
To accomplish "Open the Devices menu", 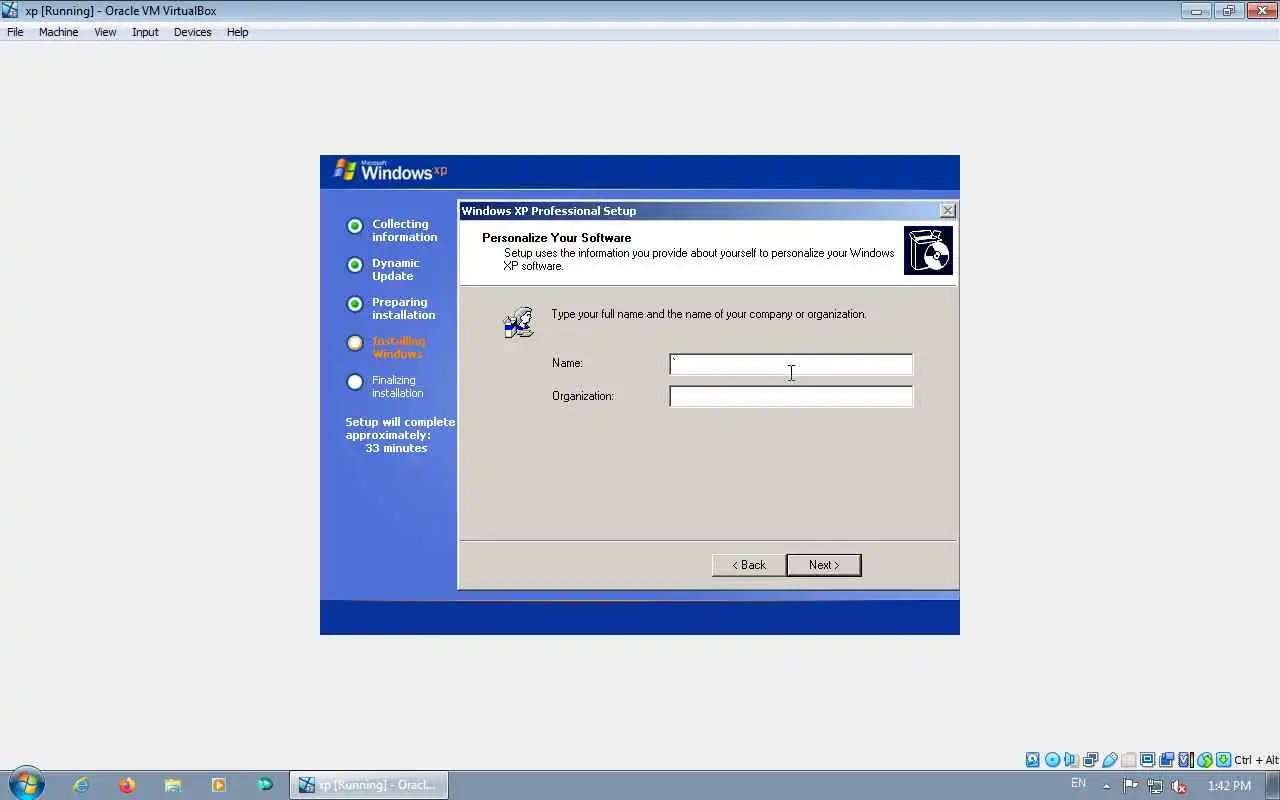I will tap(192, 32).
